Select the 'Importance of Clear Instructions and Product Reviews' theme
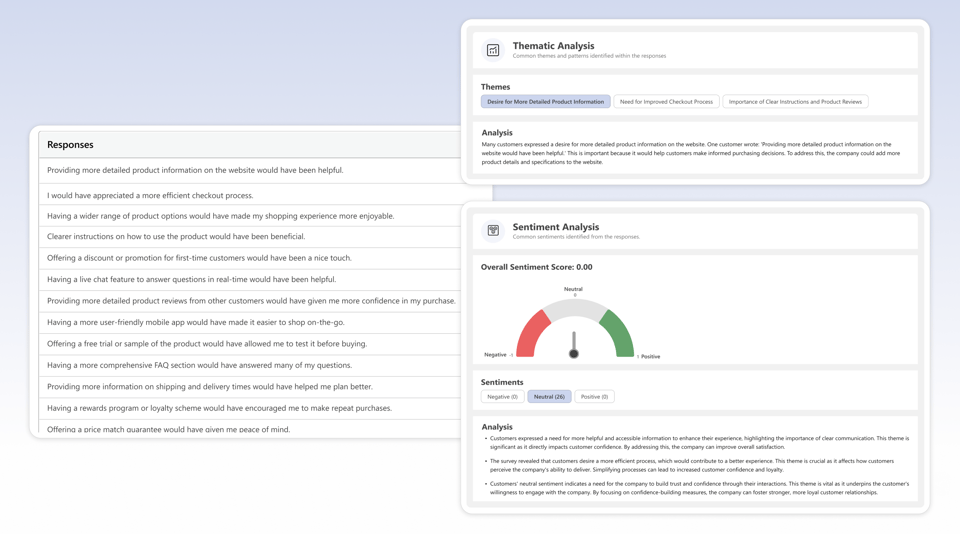Screen dimensions: 960x534 795,102
